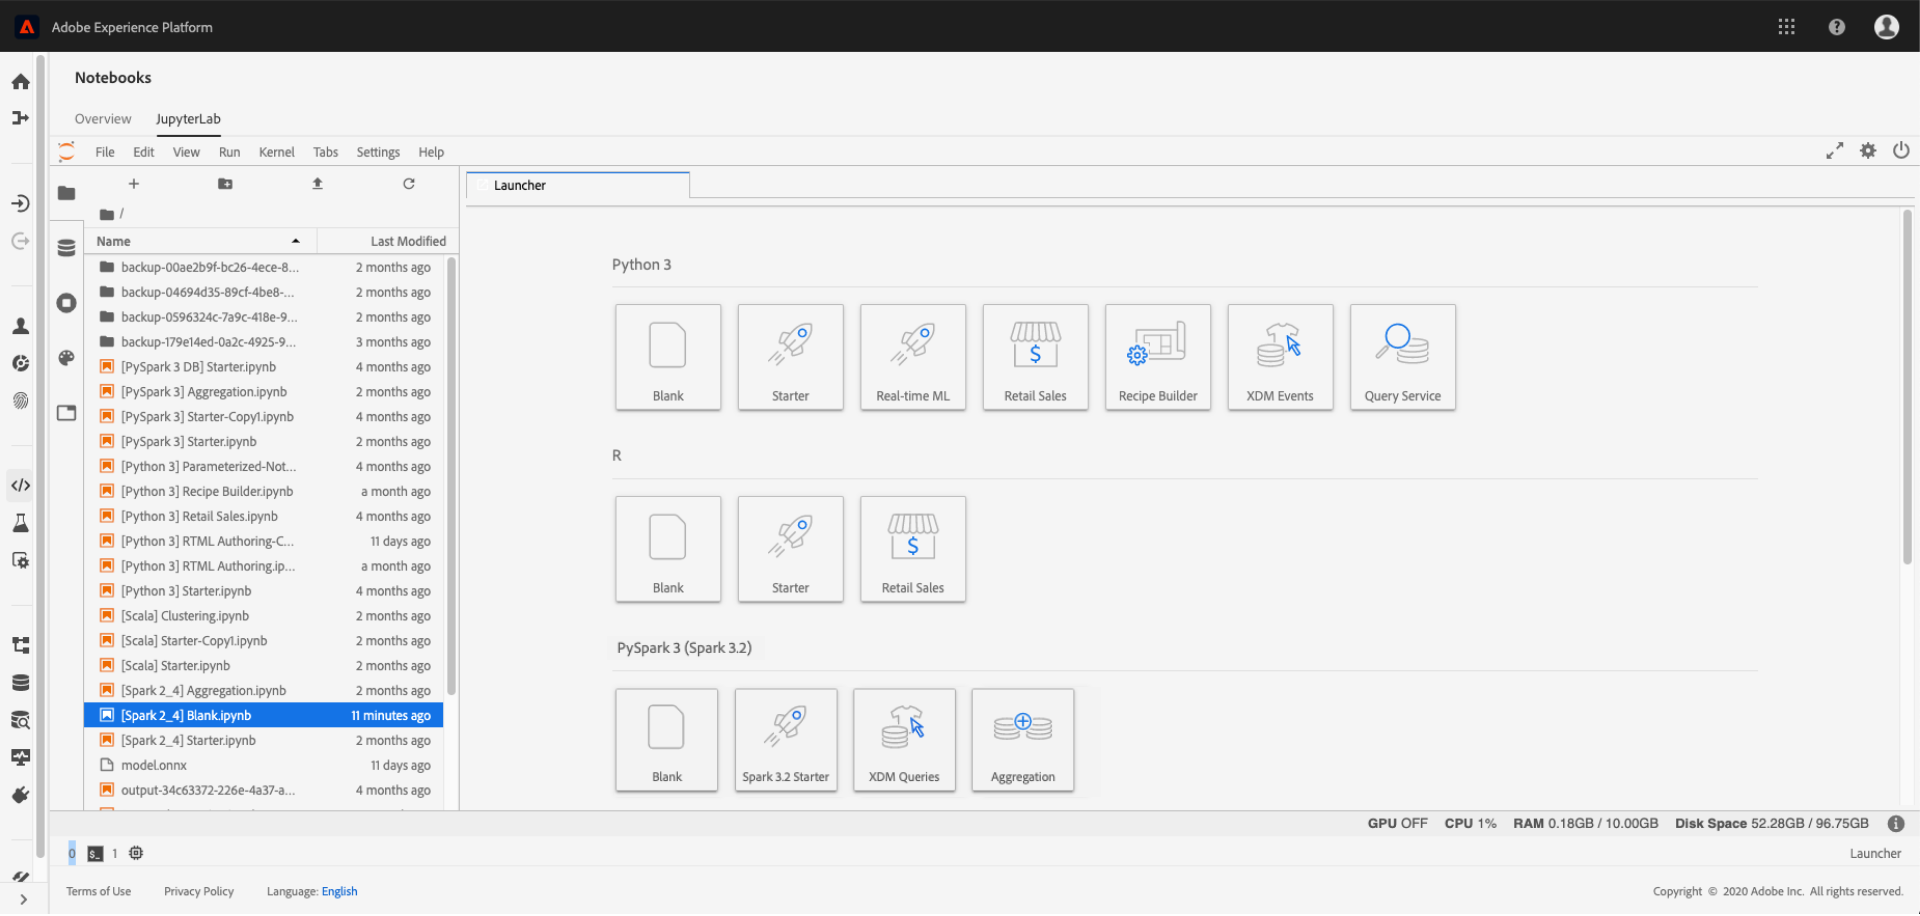Show running terminals and kernels icon
The image size is (1920, 916).
tap(67, 303)
